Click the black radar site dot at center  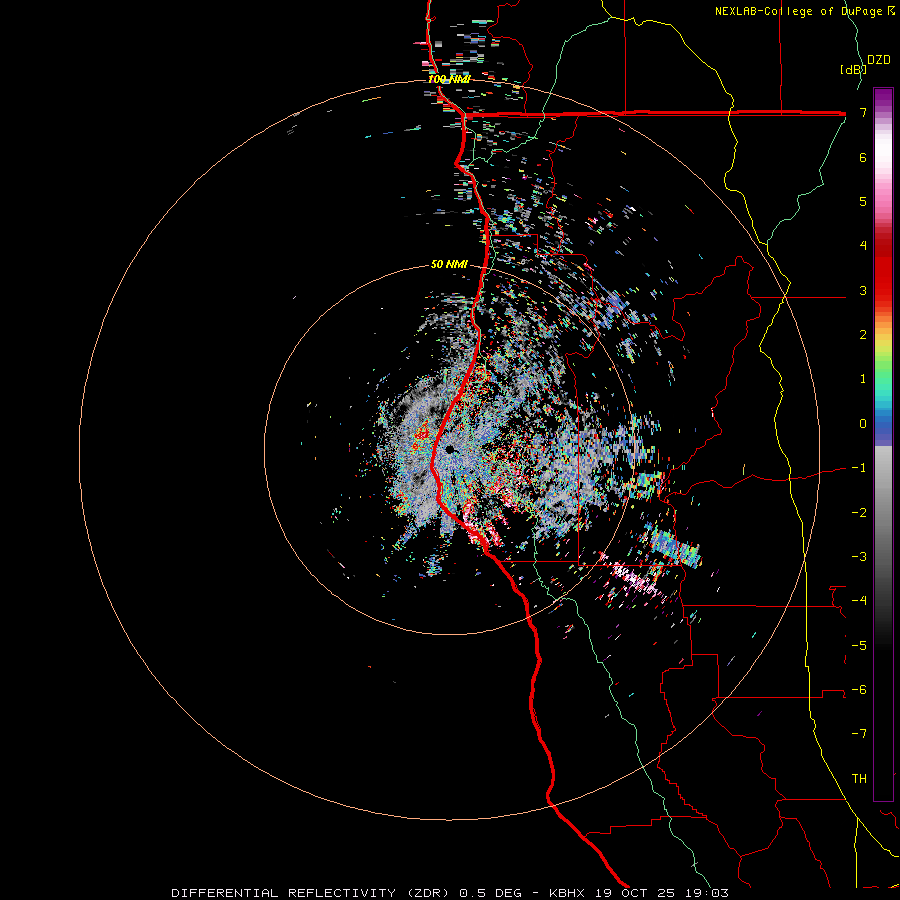pos(450,449)
